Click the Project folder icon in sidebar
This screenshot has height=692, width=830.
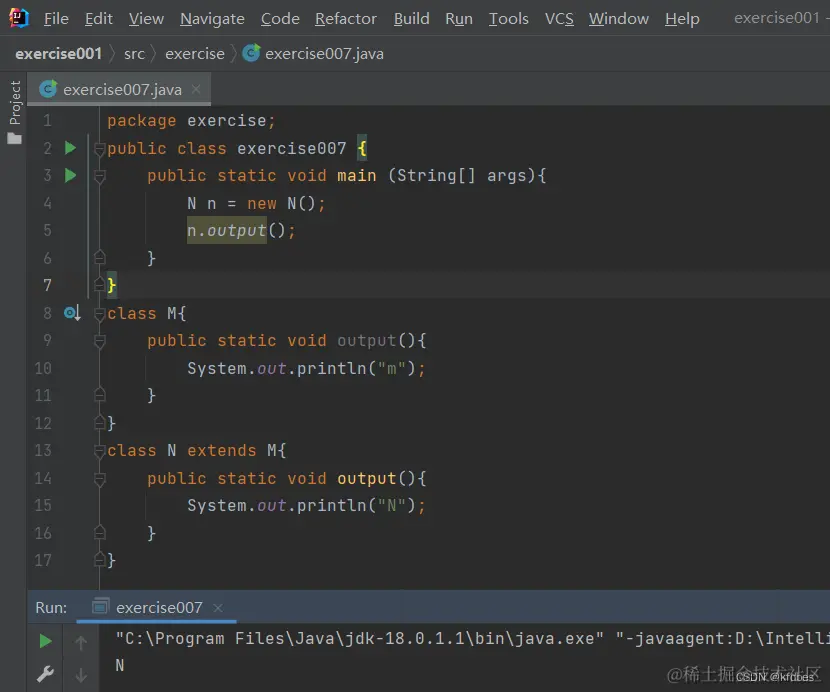[x=14, y=139]
